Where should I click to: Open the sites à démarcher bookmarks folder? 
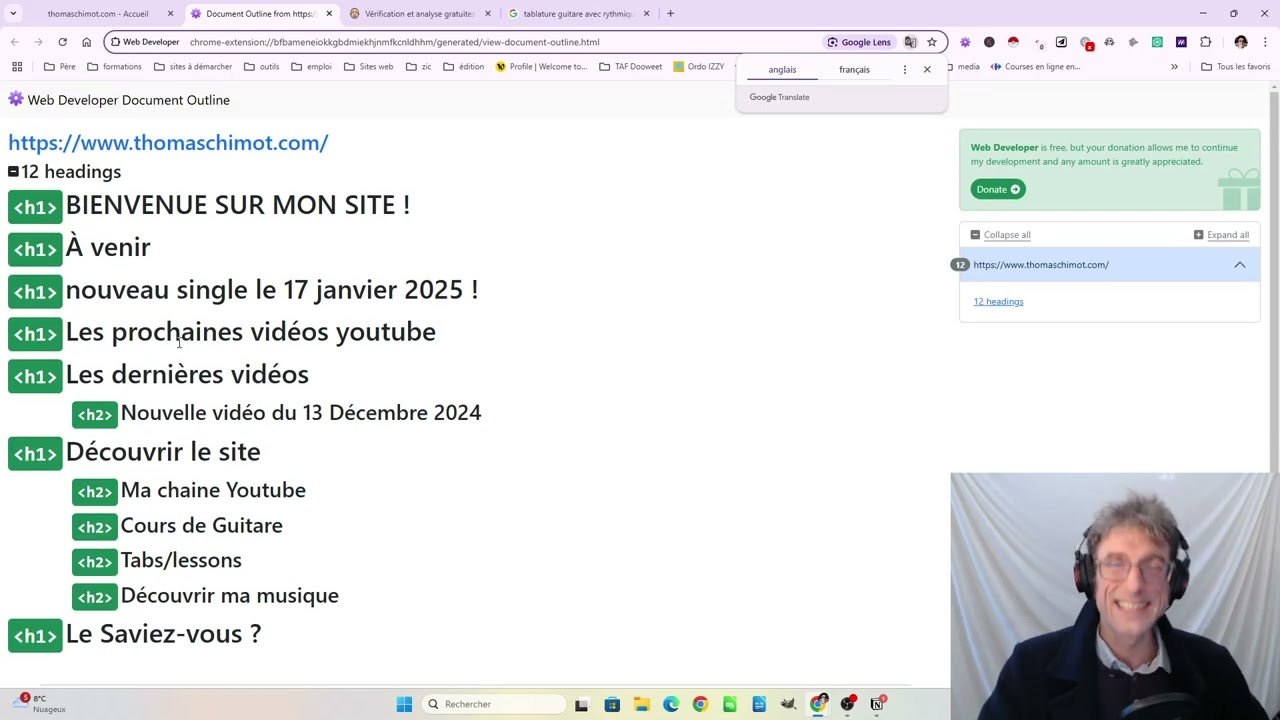[x=193, y=67]
